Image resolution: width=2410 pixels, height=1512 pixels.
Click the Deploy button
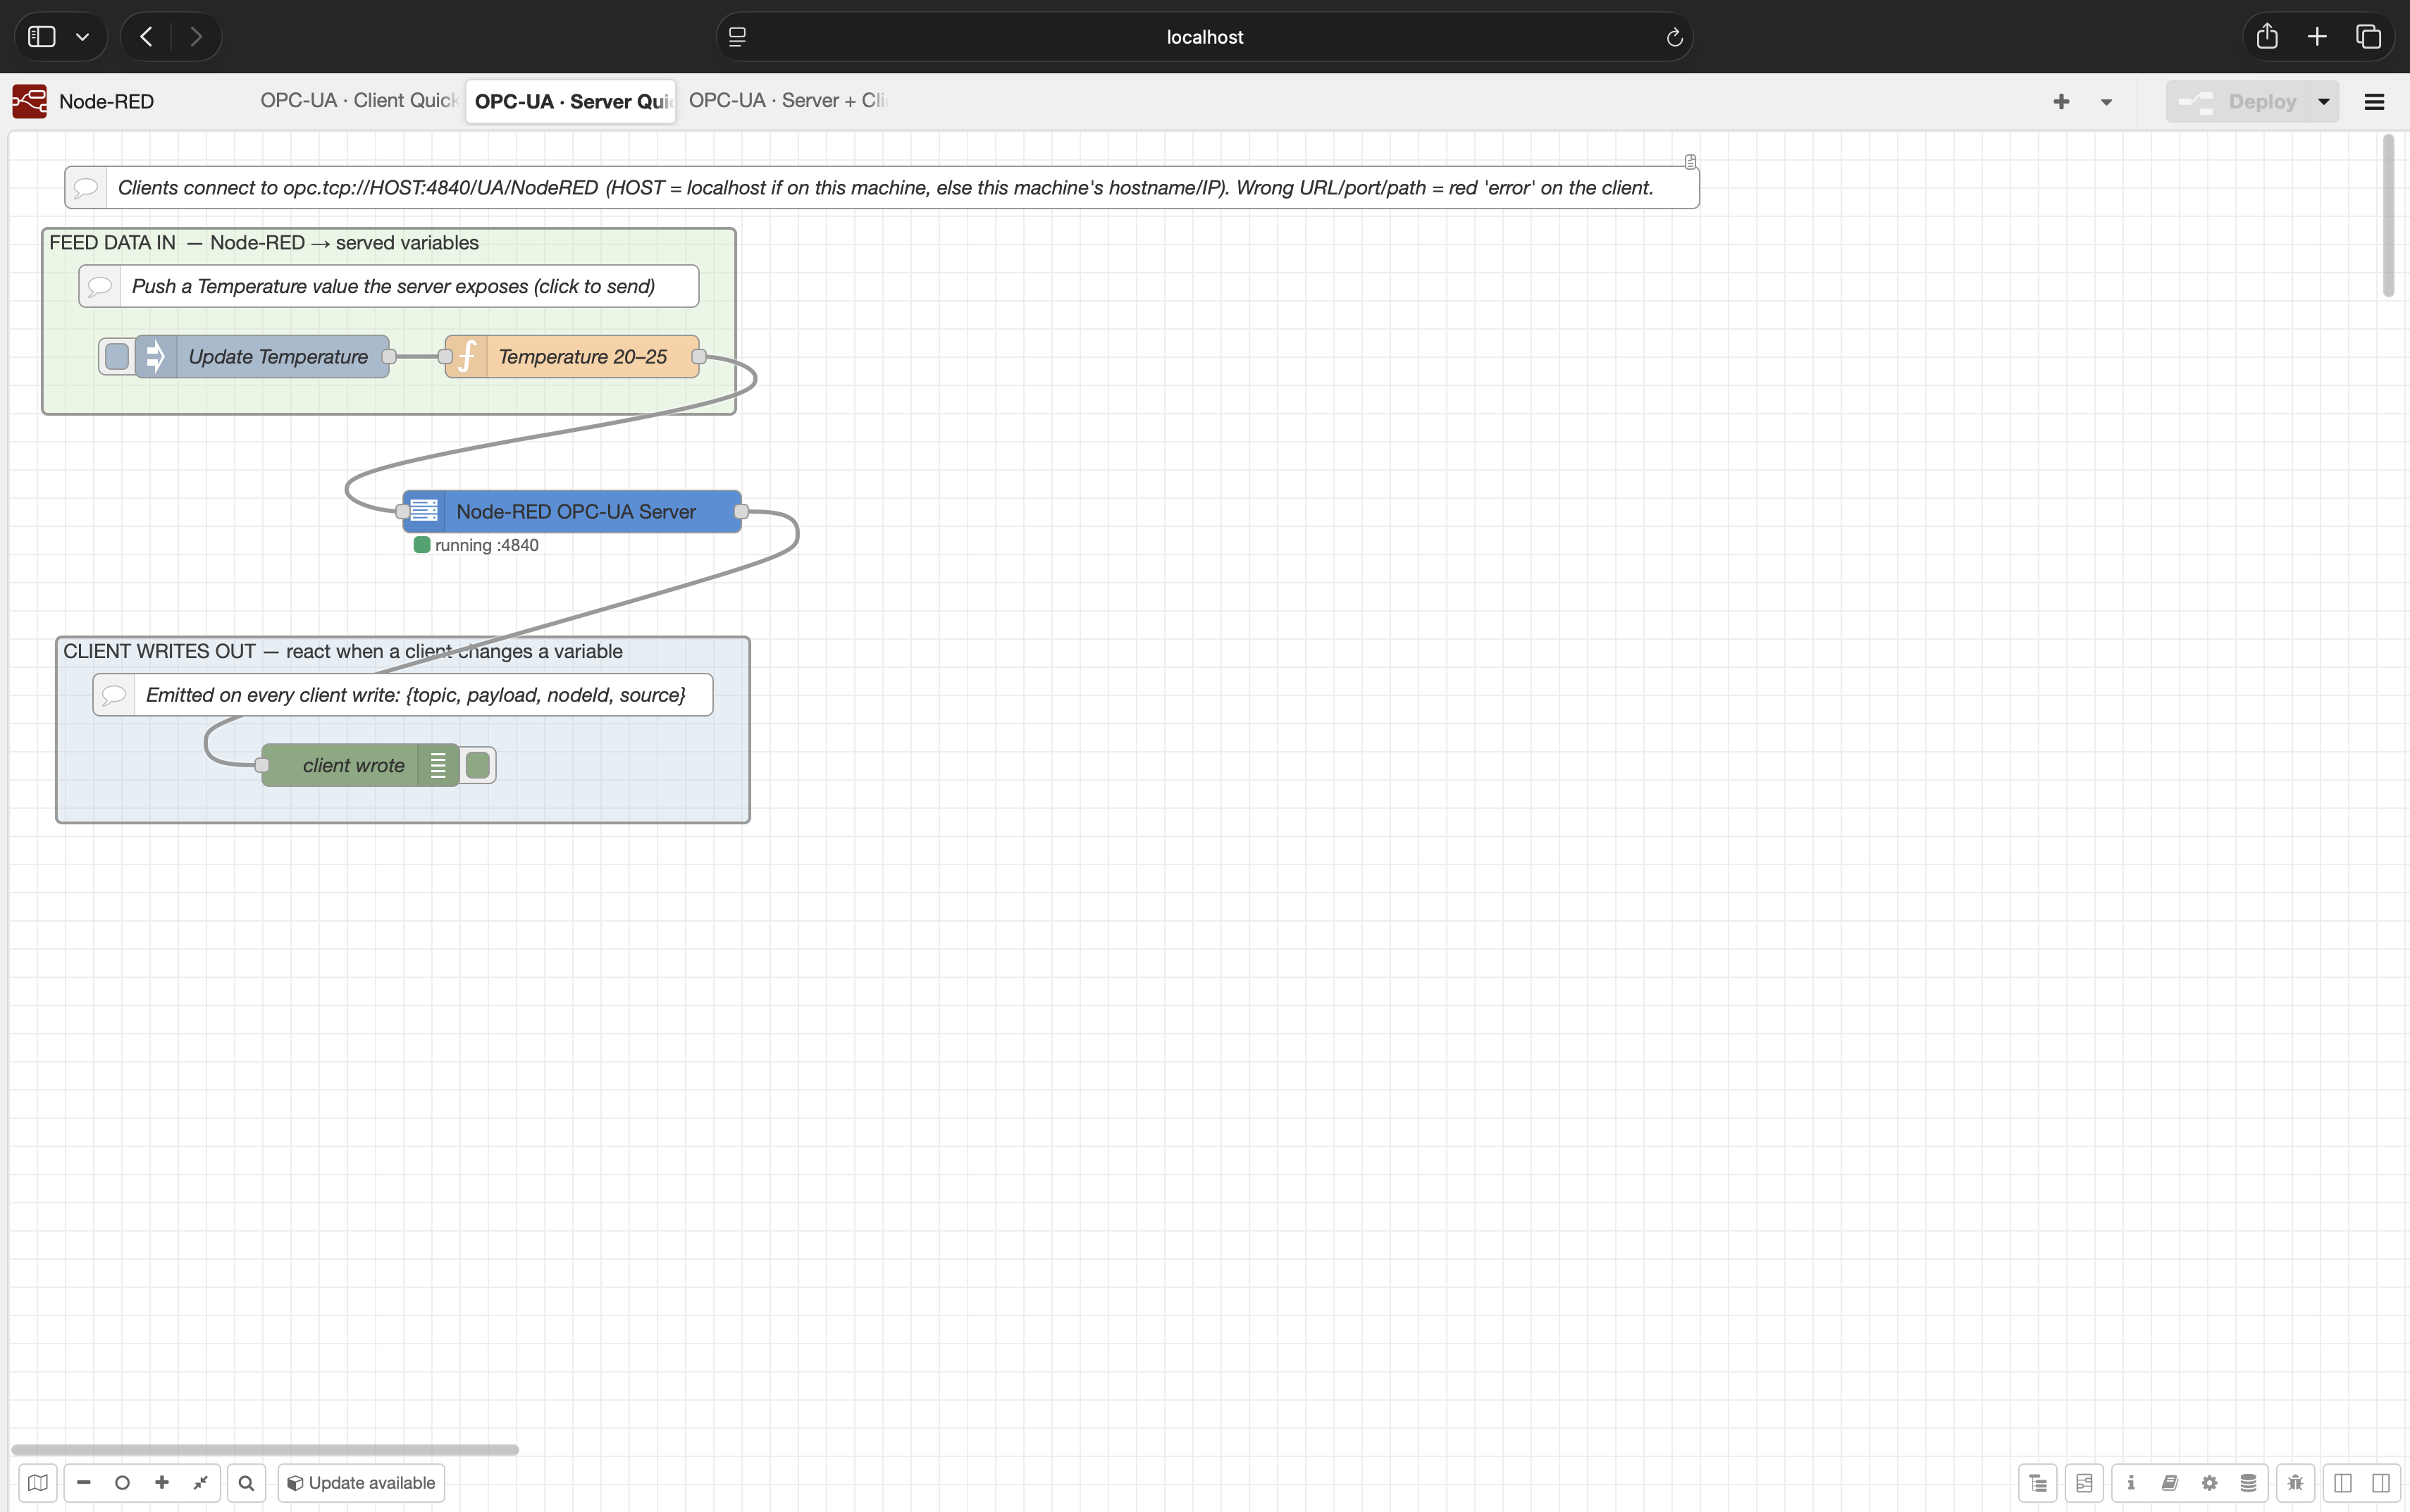click(x=2238, y=101)
